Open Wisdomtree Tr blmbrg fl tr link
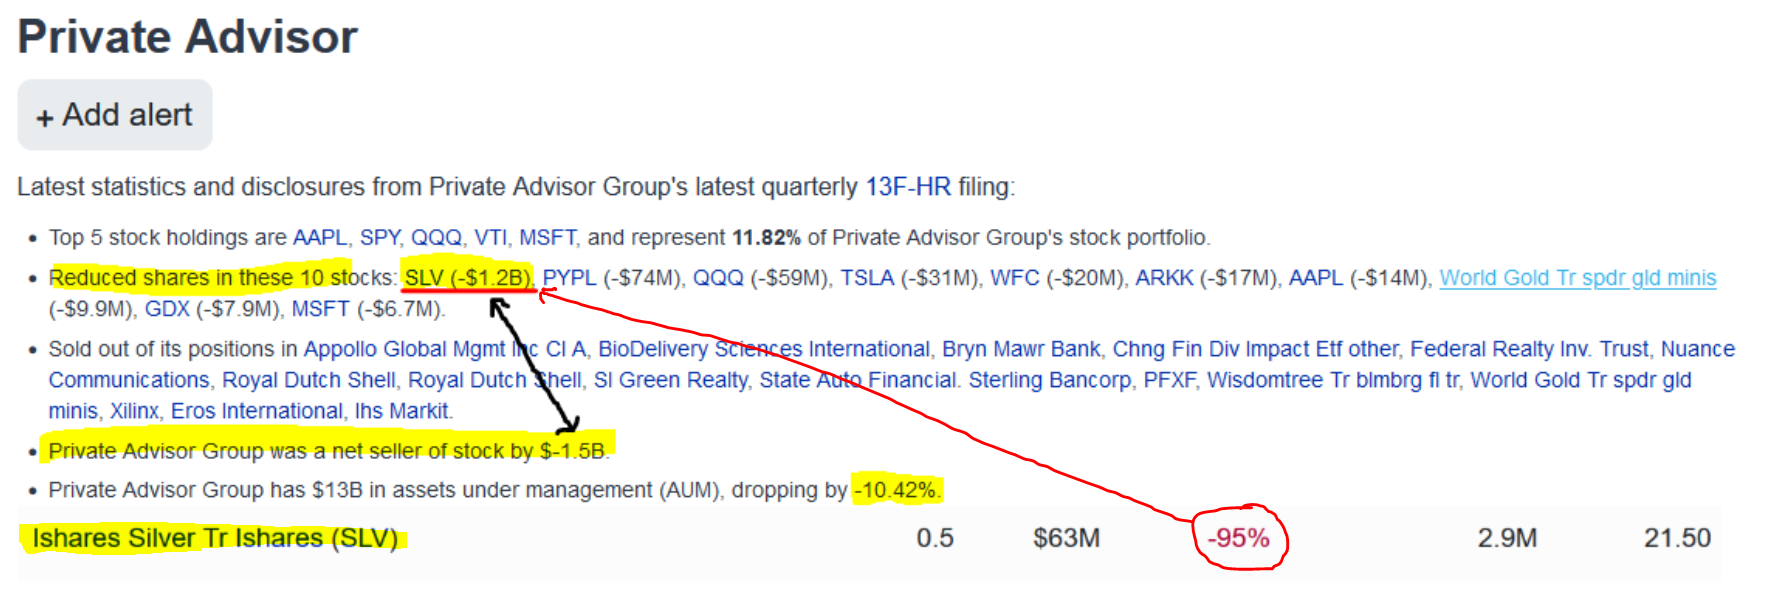 click(x=1332, y=380)
